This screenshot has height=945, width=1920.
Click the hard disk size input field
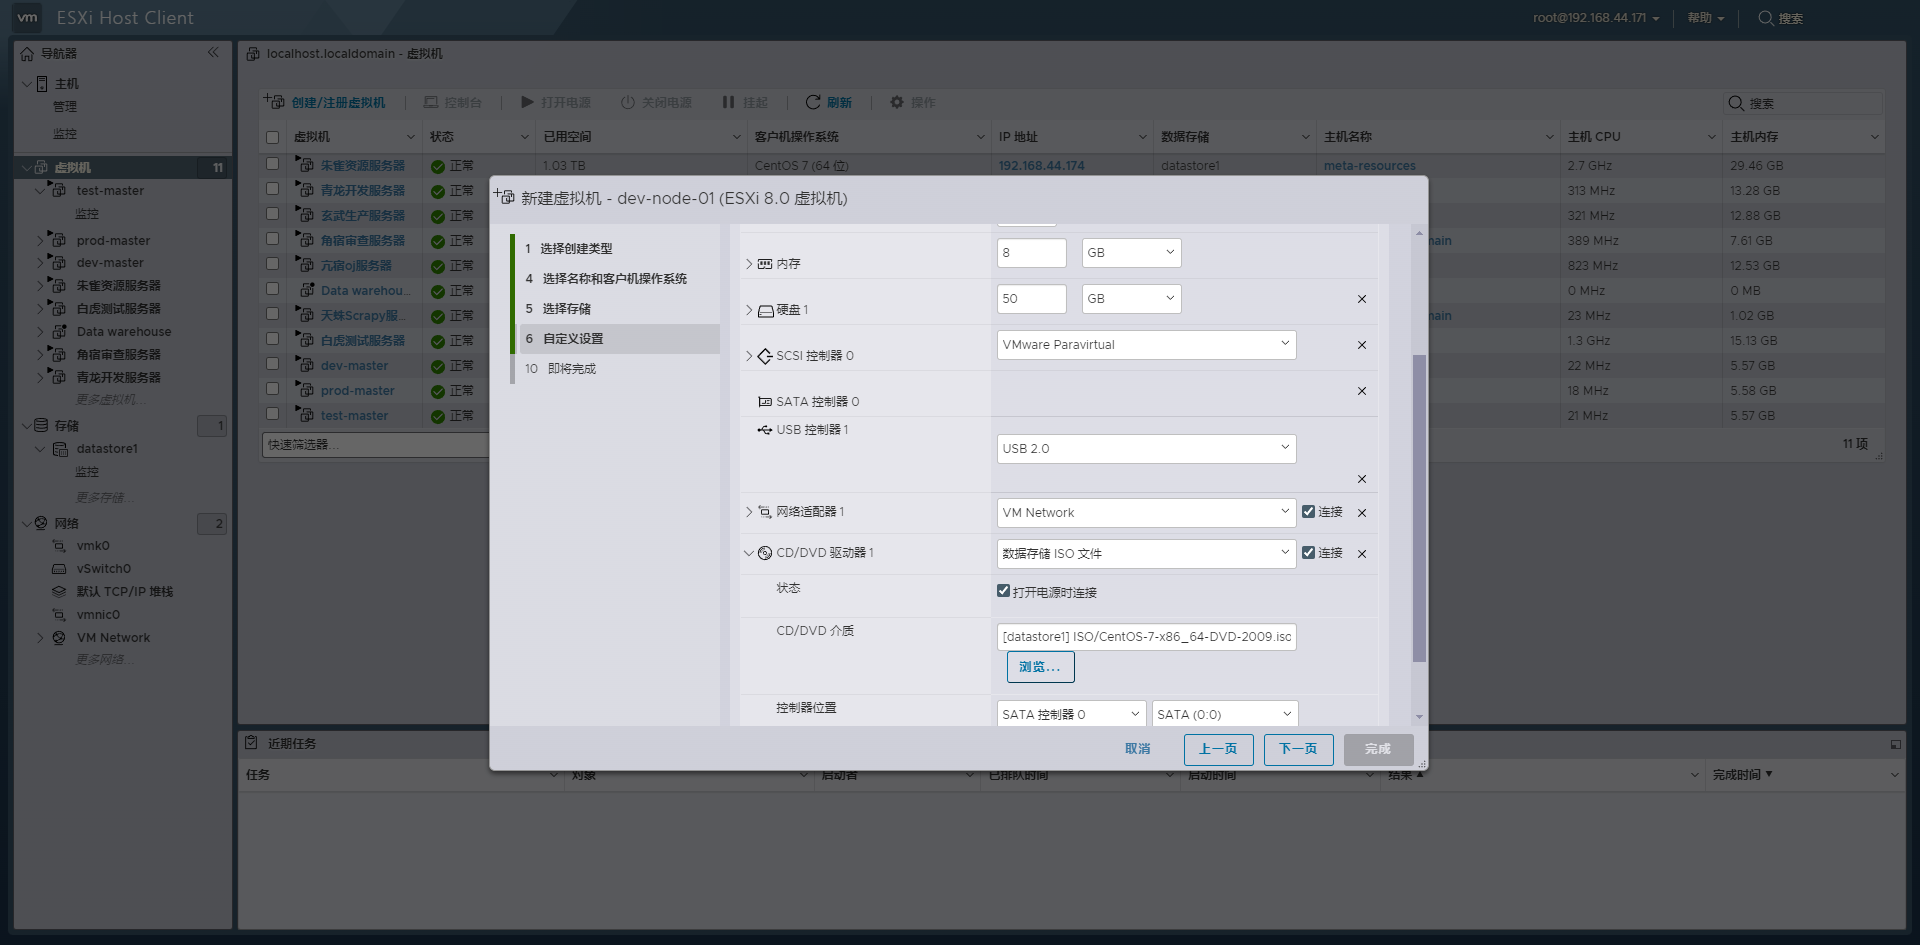click(1031, 299)
